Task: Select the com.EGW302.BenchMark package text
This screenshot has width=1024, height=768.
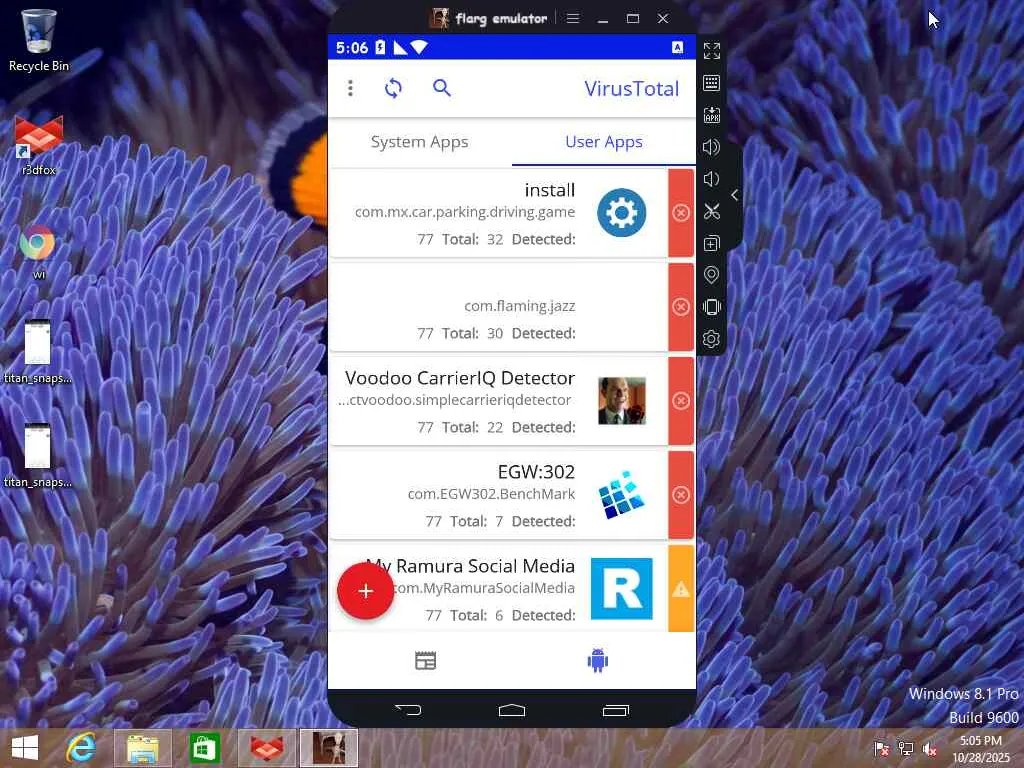Action: tap(491, 494)
